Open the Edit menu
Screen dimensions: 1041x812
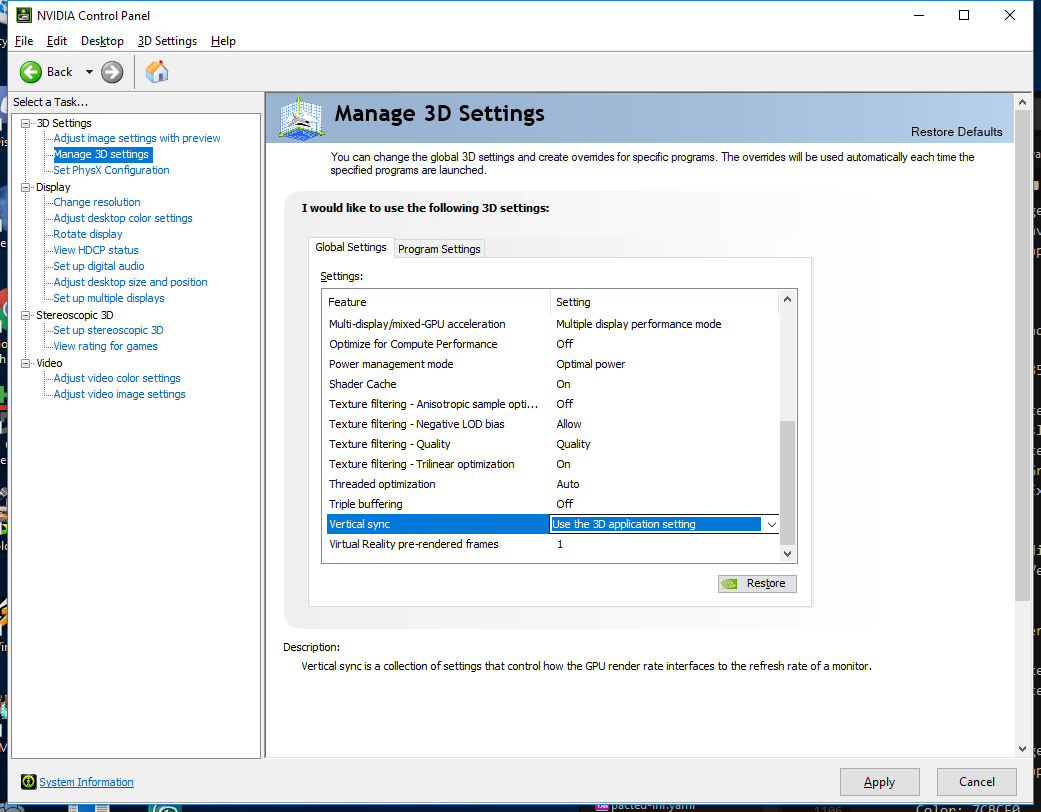point(57,41)
